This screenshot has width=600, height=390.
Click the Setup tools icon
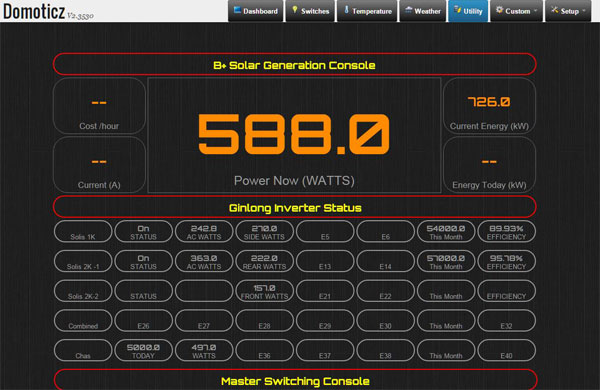tap(554, 10)
